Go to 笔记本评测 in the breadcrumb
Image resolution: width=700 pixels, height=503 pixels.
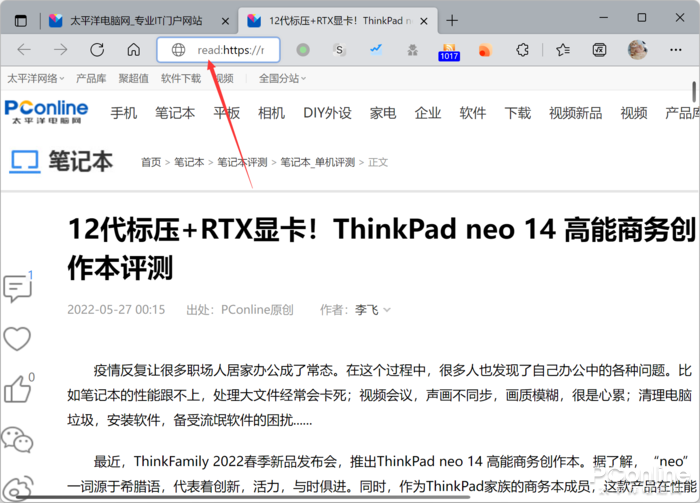coord(242,162)
